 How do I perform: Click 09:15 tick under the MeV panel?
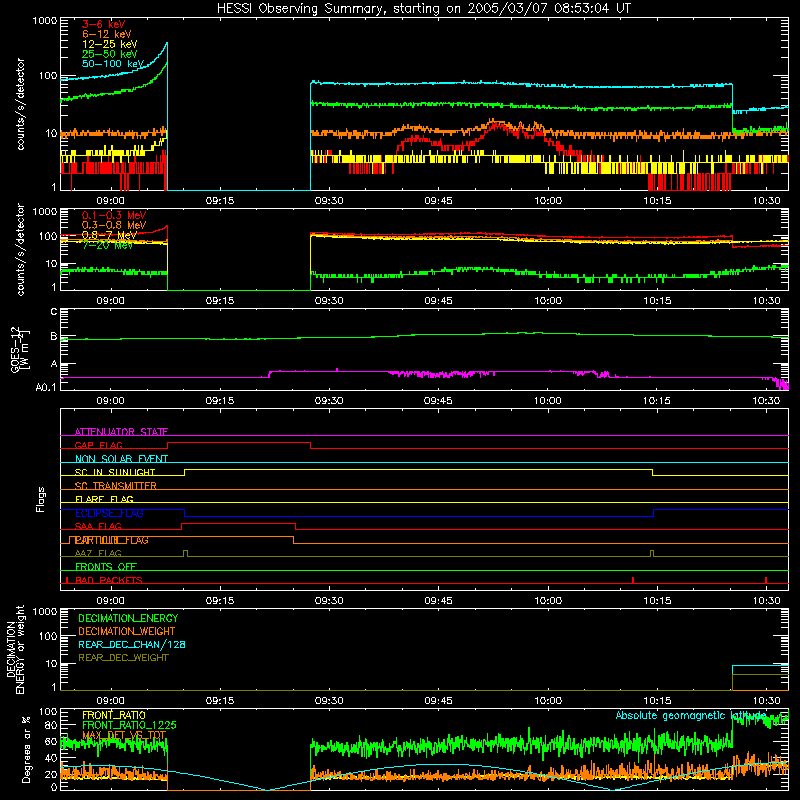click(220, 301)
